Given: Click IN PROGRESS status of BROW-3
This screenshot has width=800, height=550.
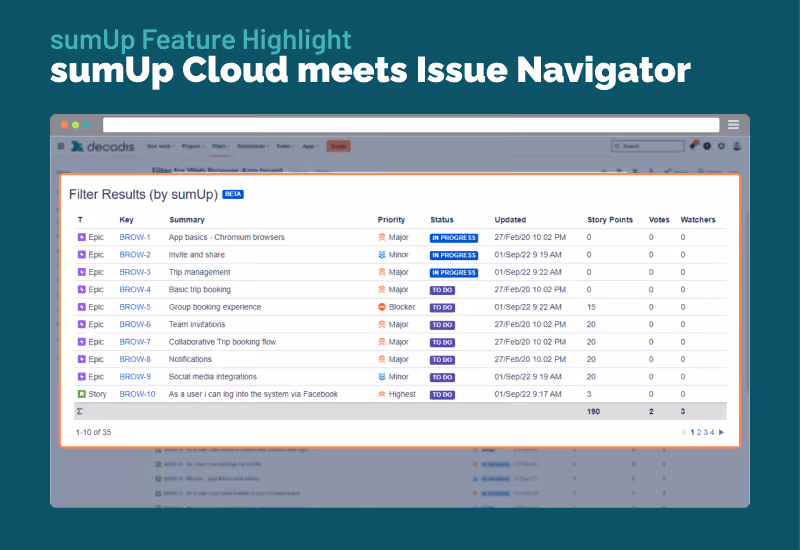Looking at the screenshot, I should tap(454, 272).
